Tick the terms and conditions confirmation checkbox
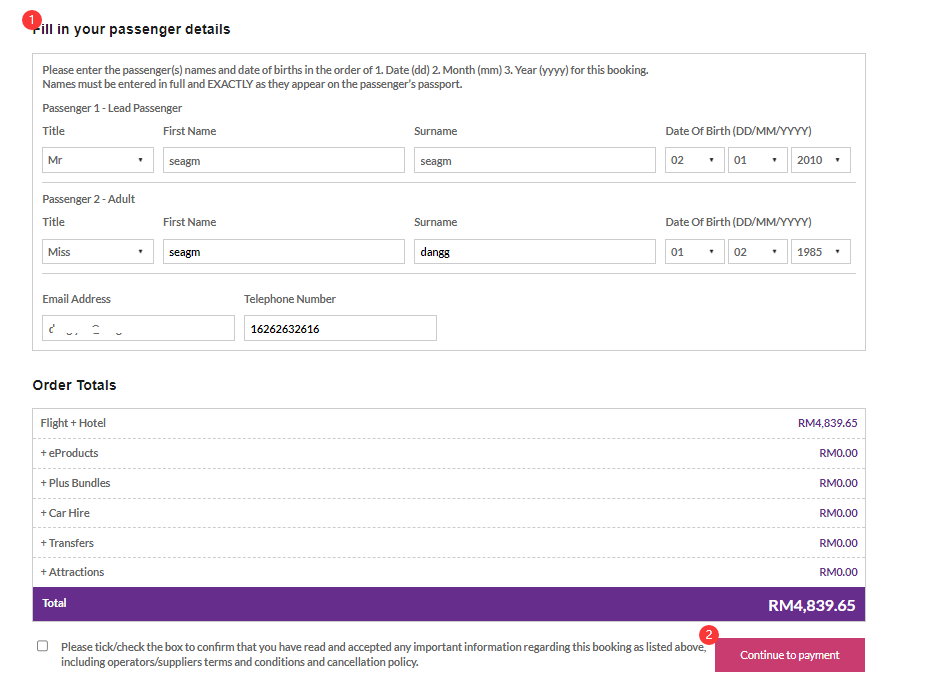Image resolution: width=934 pixels, height=675 pixels. click(42, 646)
